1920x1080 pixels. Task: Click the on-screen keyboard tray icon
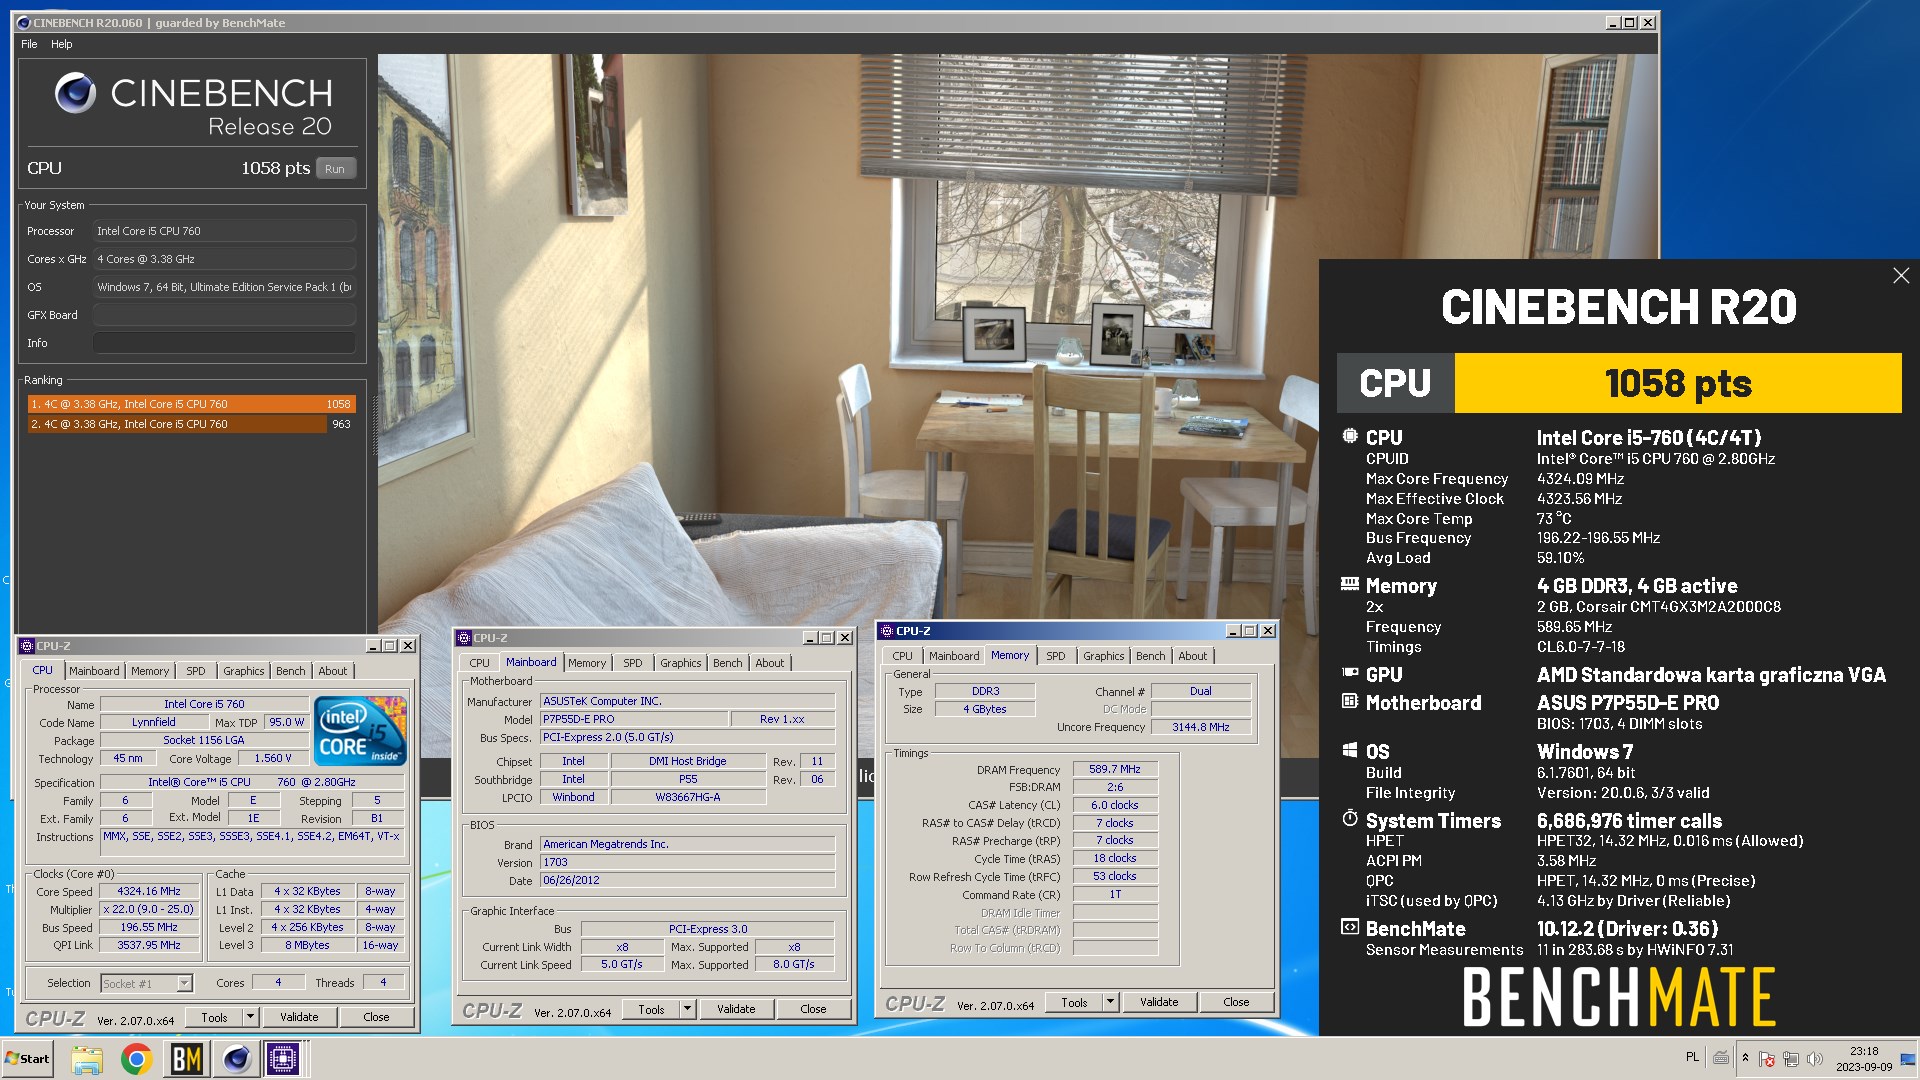[x=1721, y=1057]
